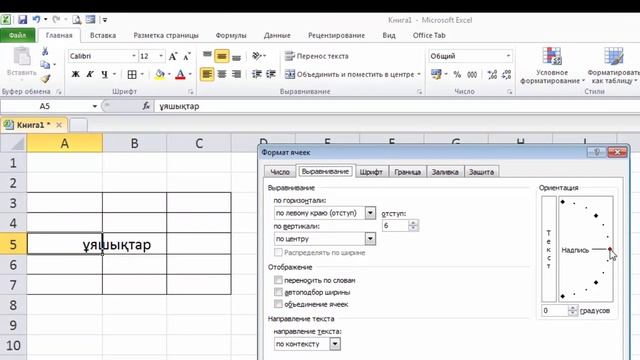The width and height of the screenshot is (640, 360).
Task: Apply the format painter brush
Action: (x=45, y=79)
